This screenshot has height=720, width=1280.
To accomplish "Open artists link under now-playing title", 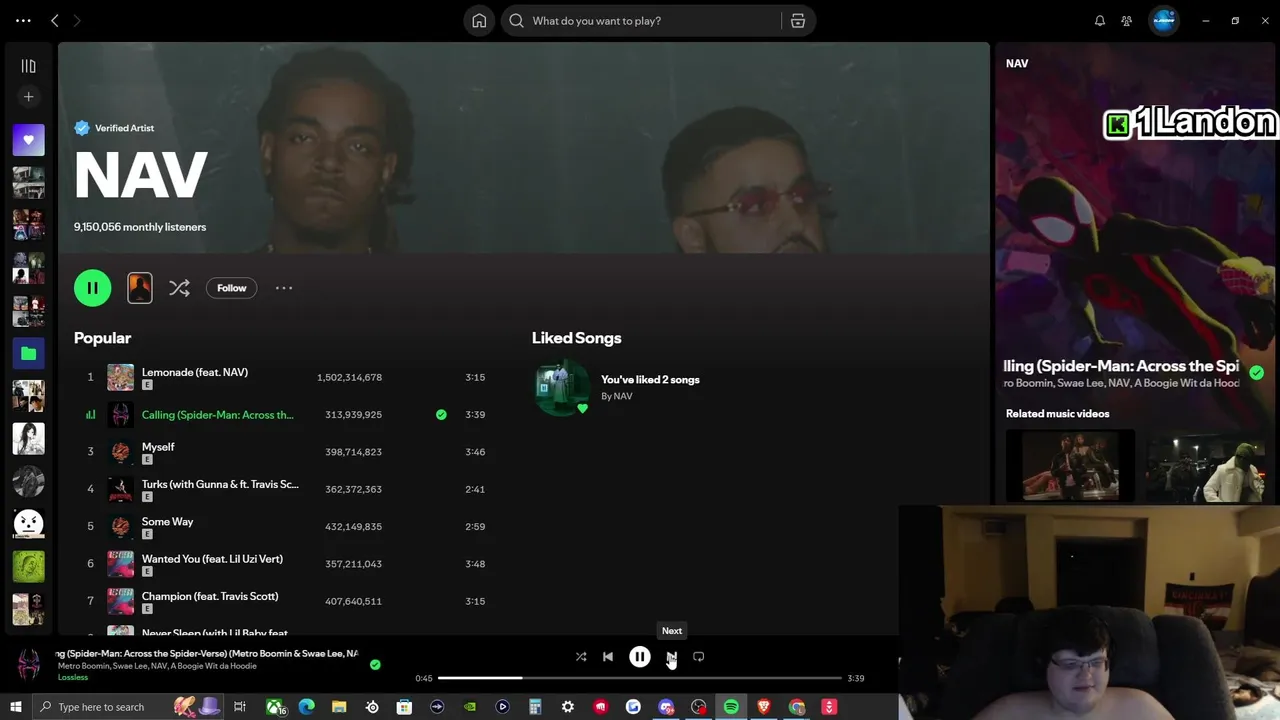I will coord(157,666).
